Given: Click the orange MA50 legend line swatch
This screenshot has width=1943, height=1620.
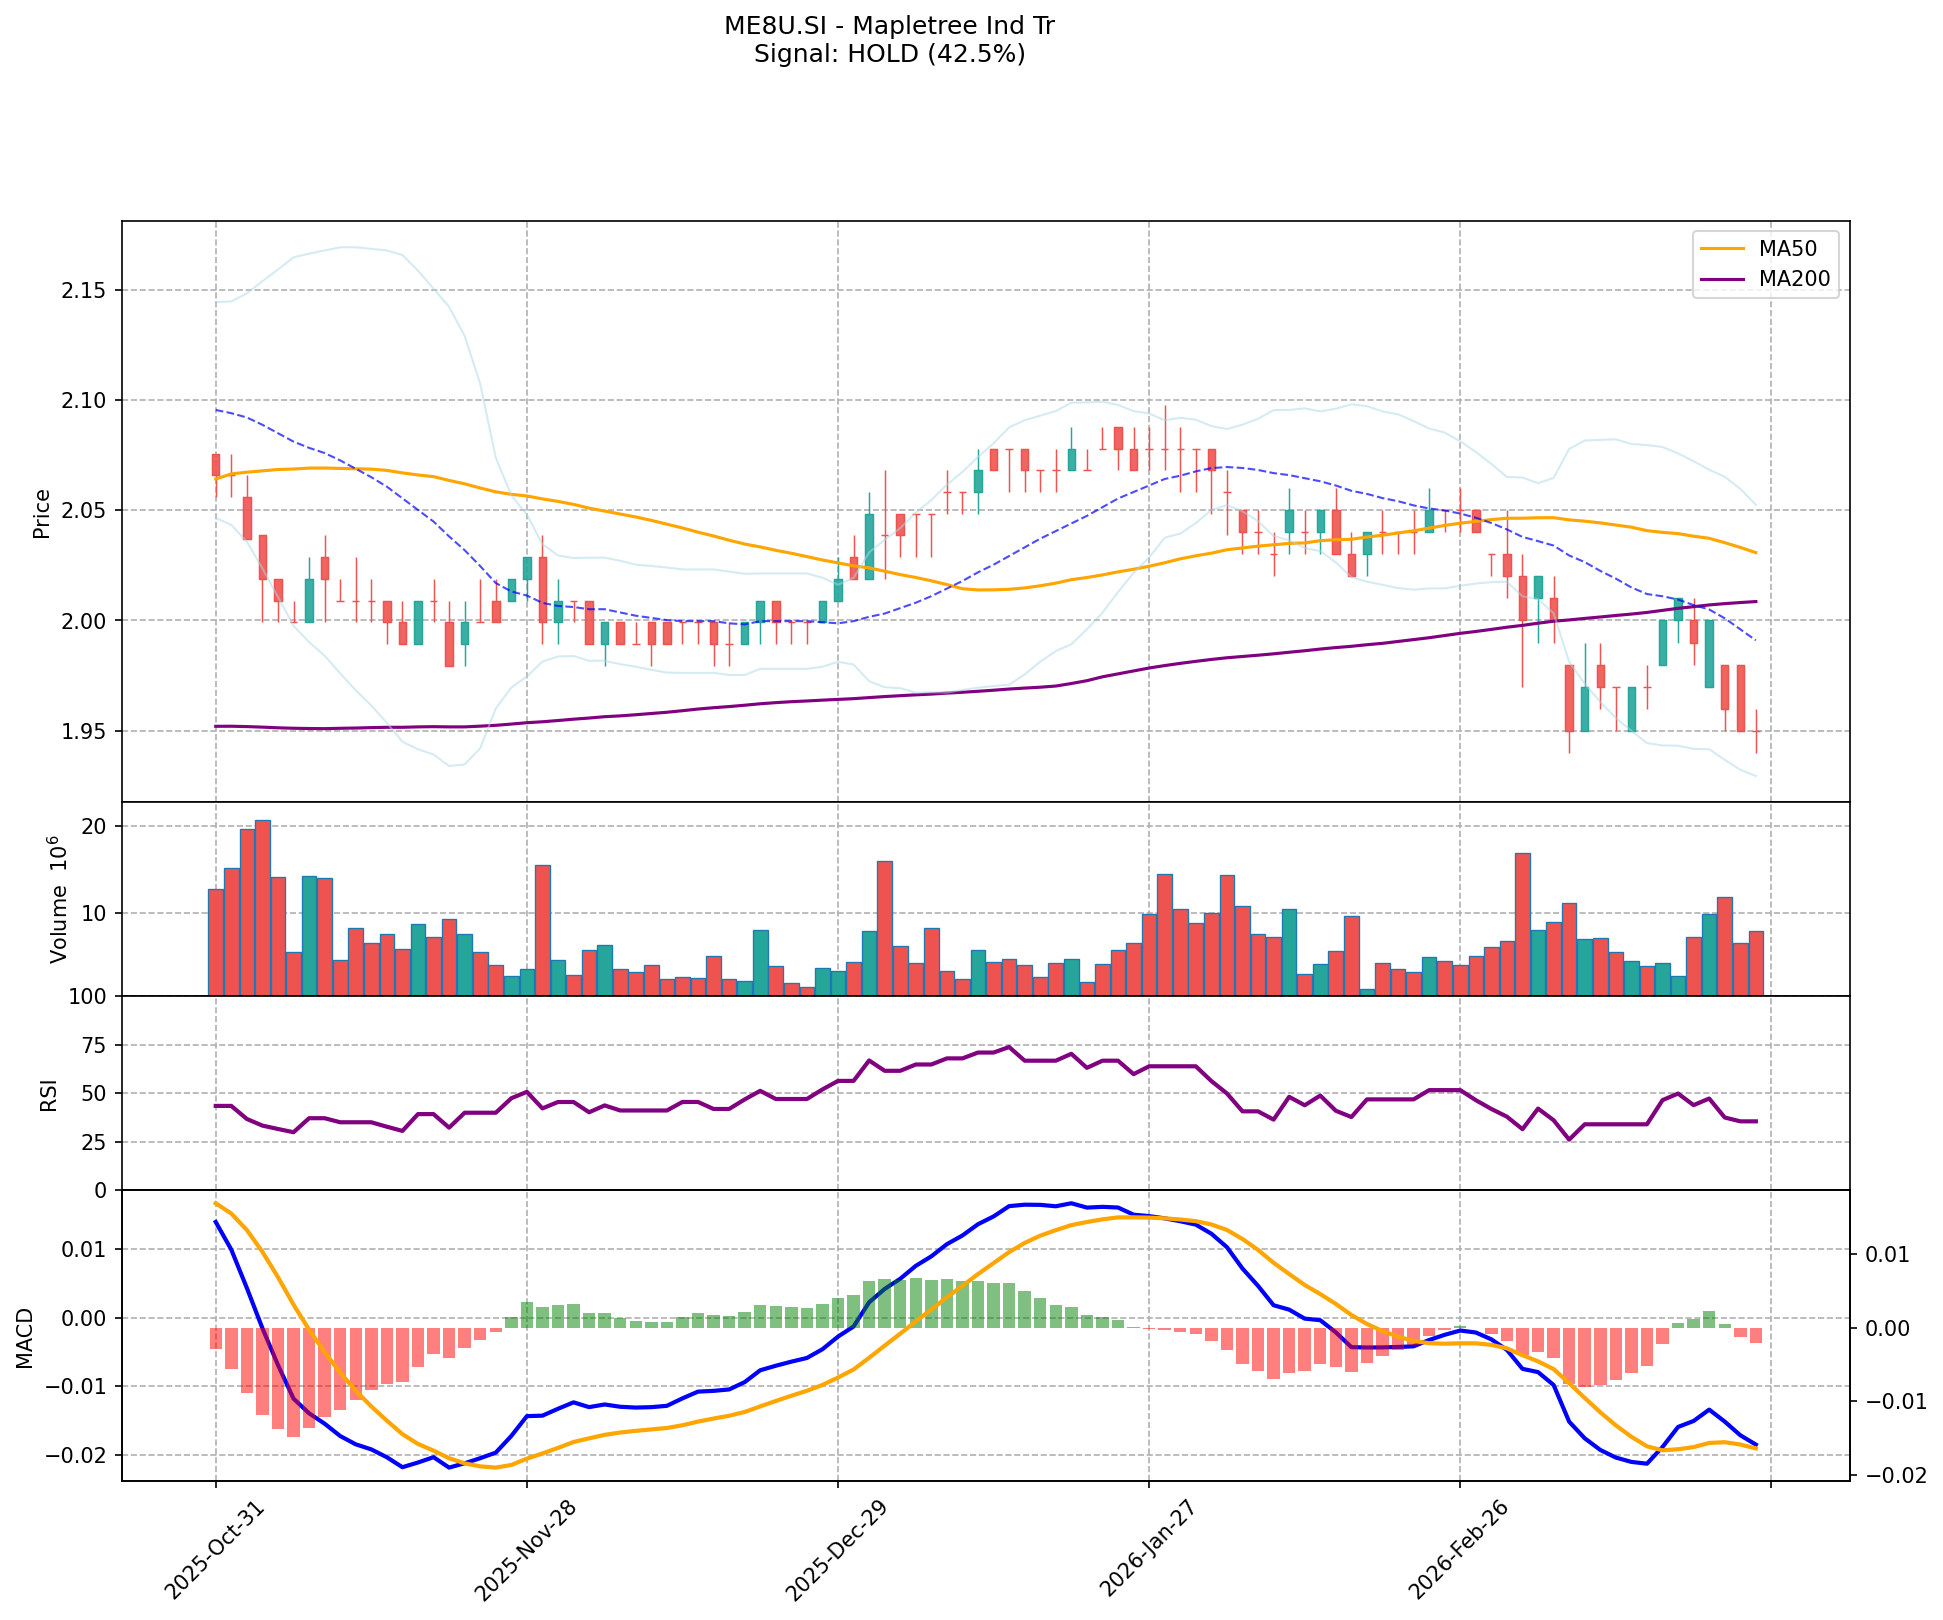Looking at the screenshot, I should pos(1723,248).
